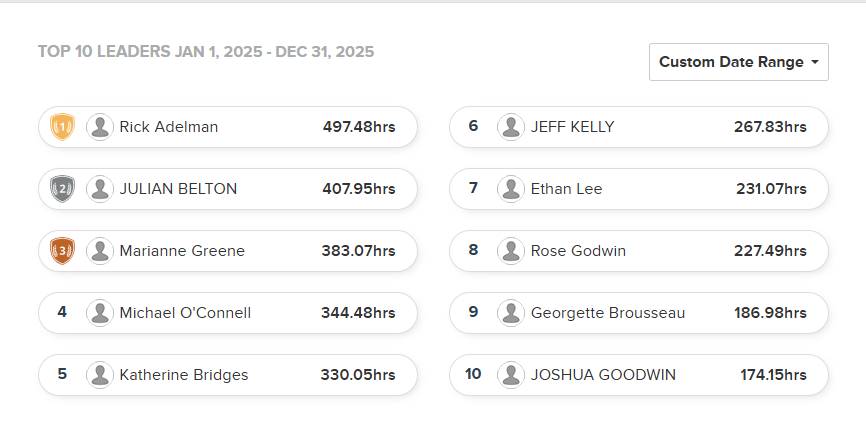The height and width of the screenshot is (446, 866).
Task: Click Rick Adelman's avatar icon
Action: tap(100, 127)
